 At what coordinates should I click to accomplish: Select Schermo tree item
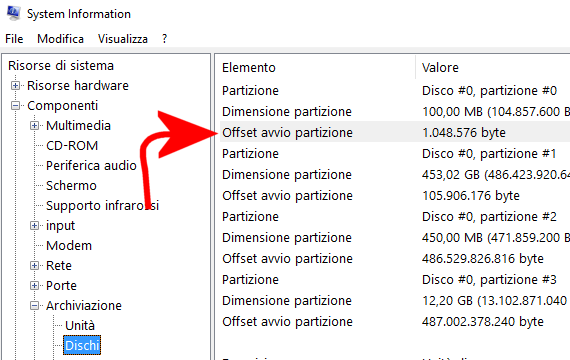point(71,186)
